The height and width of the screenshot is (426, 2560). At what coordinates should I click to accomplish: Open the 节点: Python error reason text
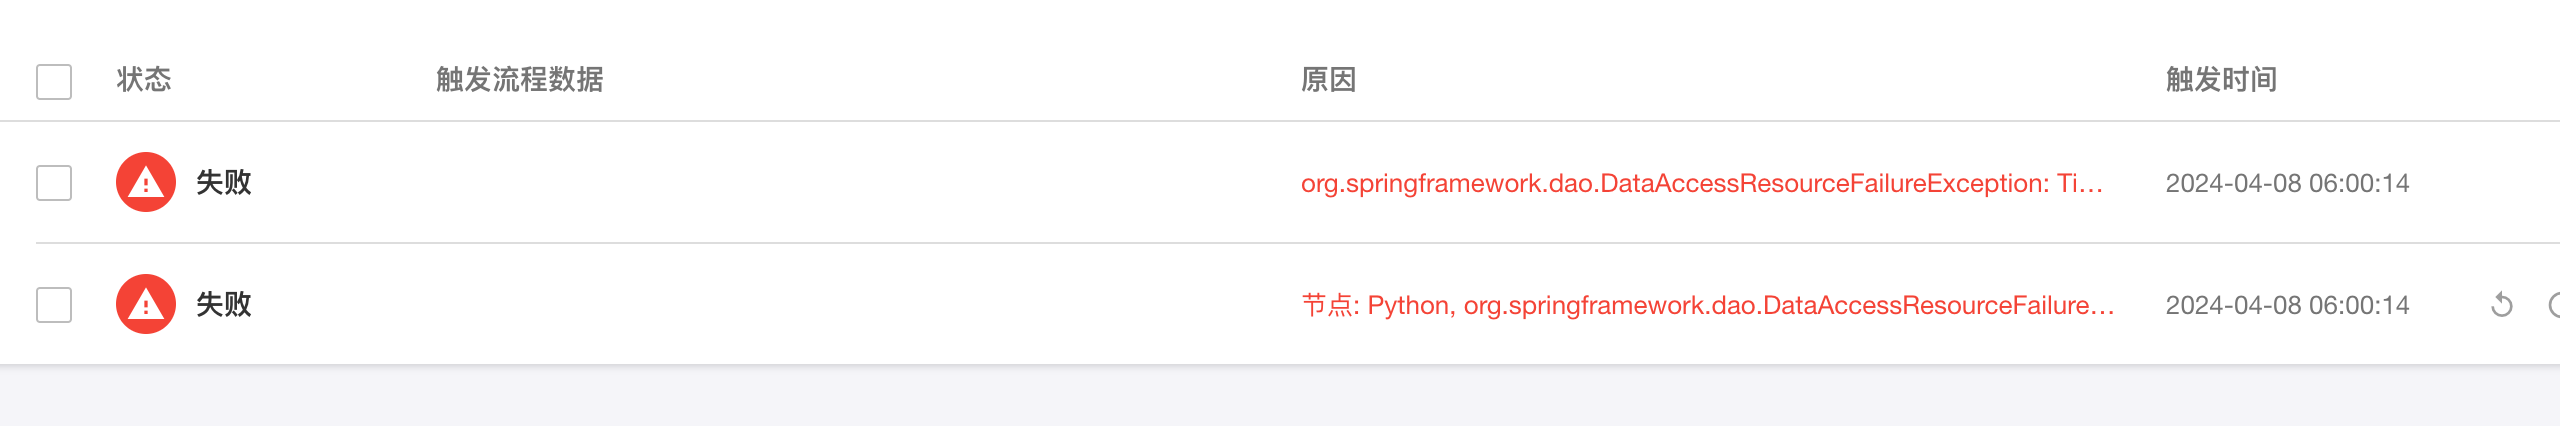click(x=1707, y=306)
